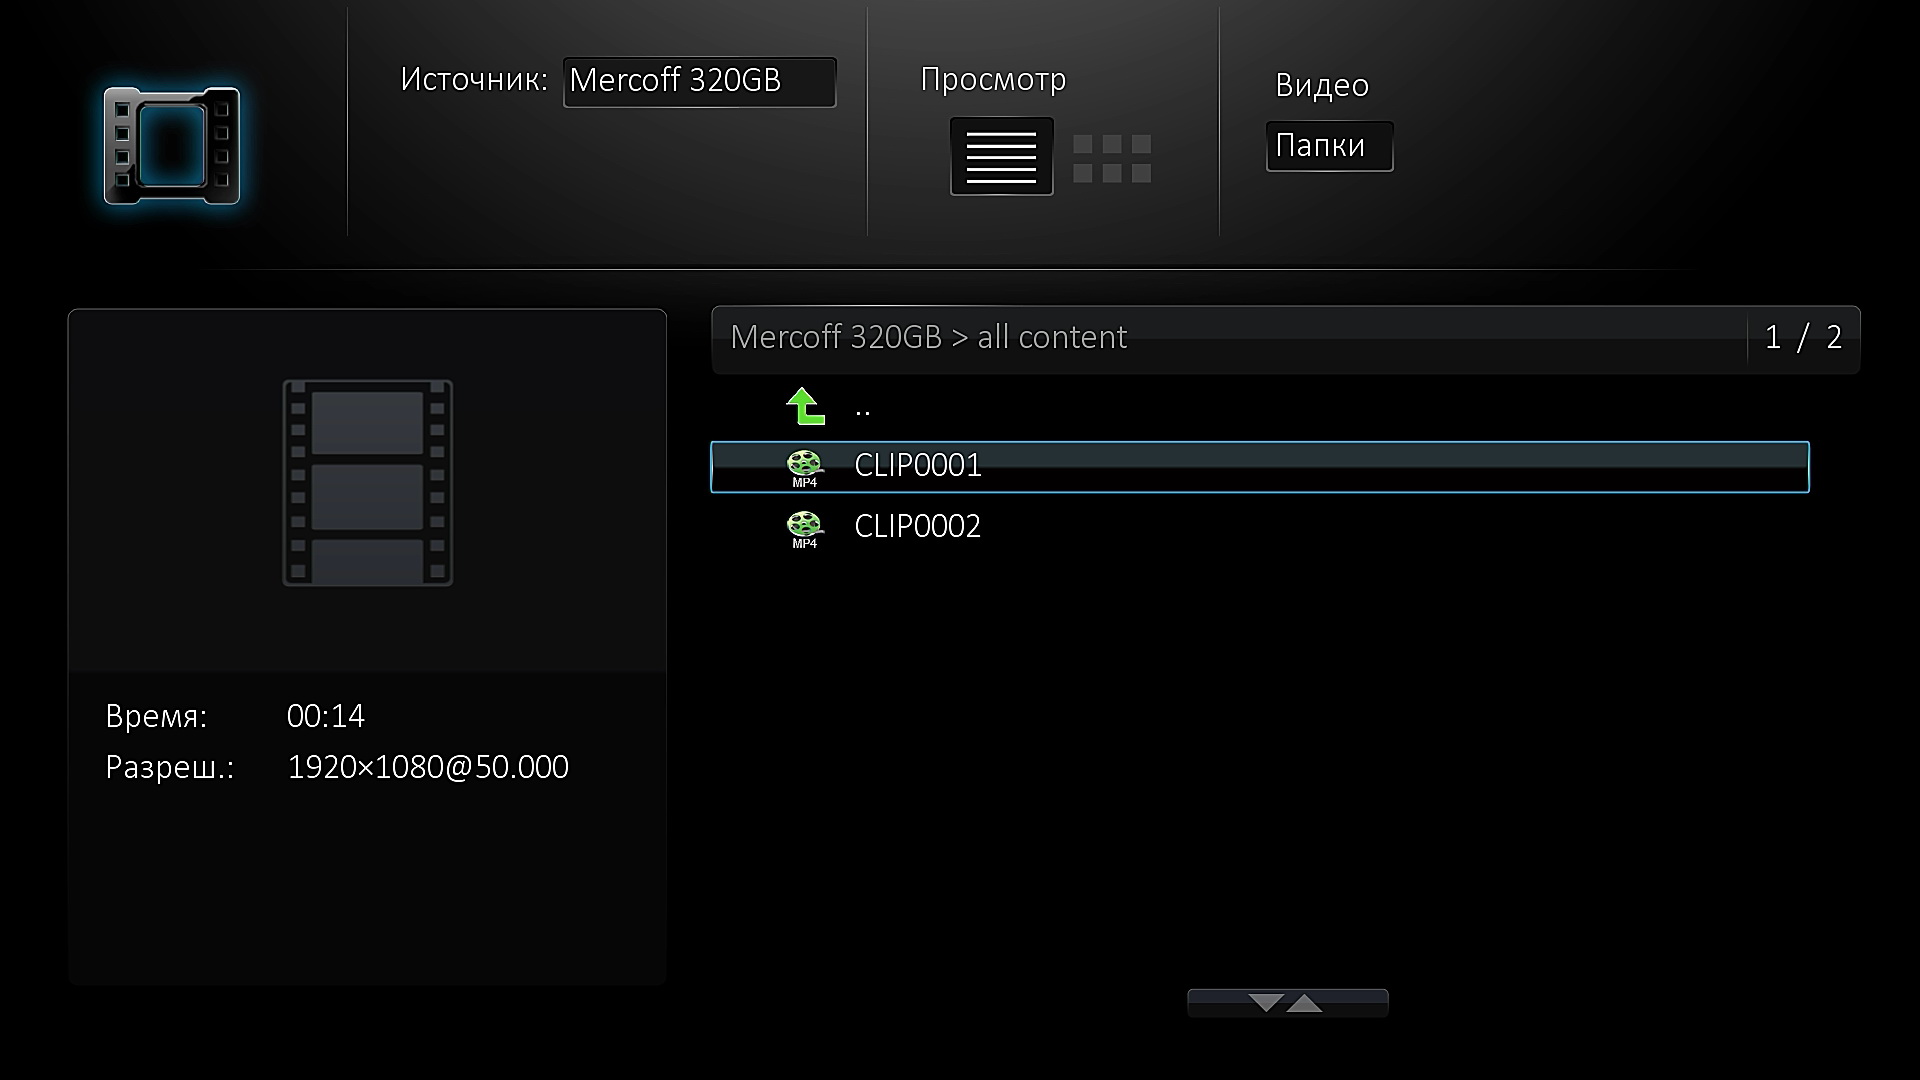1920x1080 pixels.
Task: Click the MP4 icon next to CLIP0001
Action: 804,468
